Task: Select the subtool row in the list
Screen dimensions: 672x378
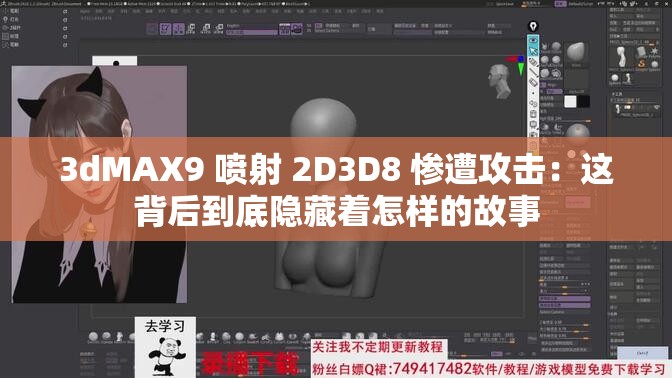Action: pos(636,110)
